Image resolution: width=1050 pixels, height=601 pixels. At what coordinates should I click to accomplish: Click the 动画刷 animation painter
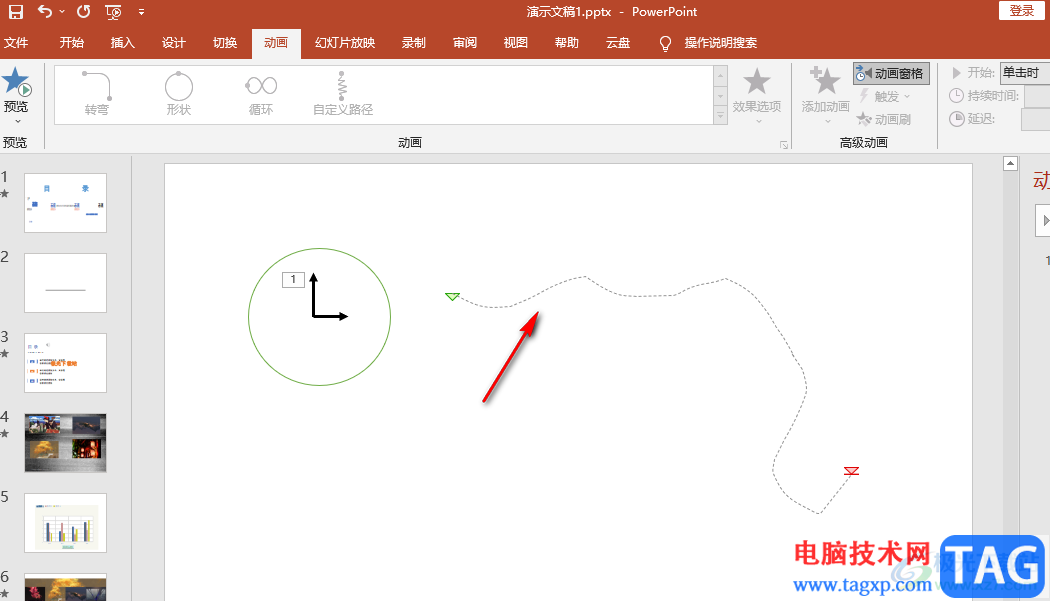pos(884,119)
